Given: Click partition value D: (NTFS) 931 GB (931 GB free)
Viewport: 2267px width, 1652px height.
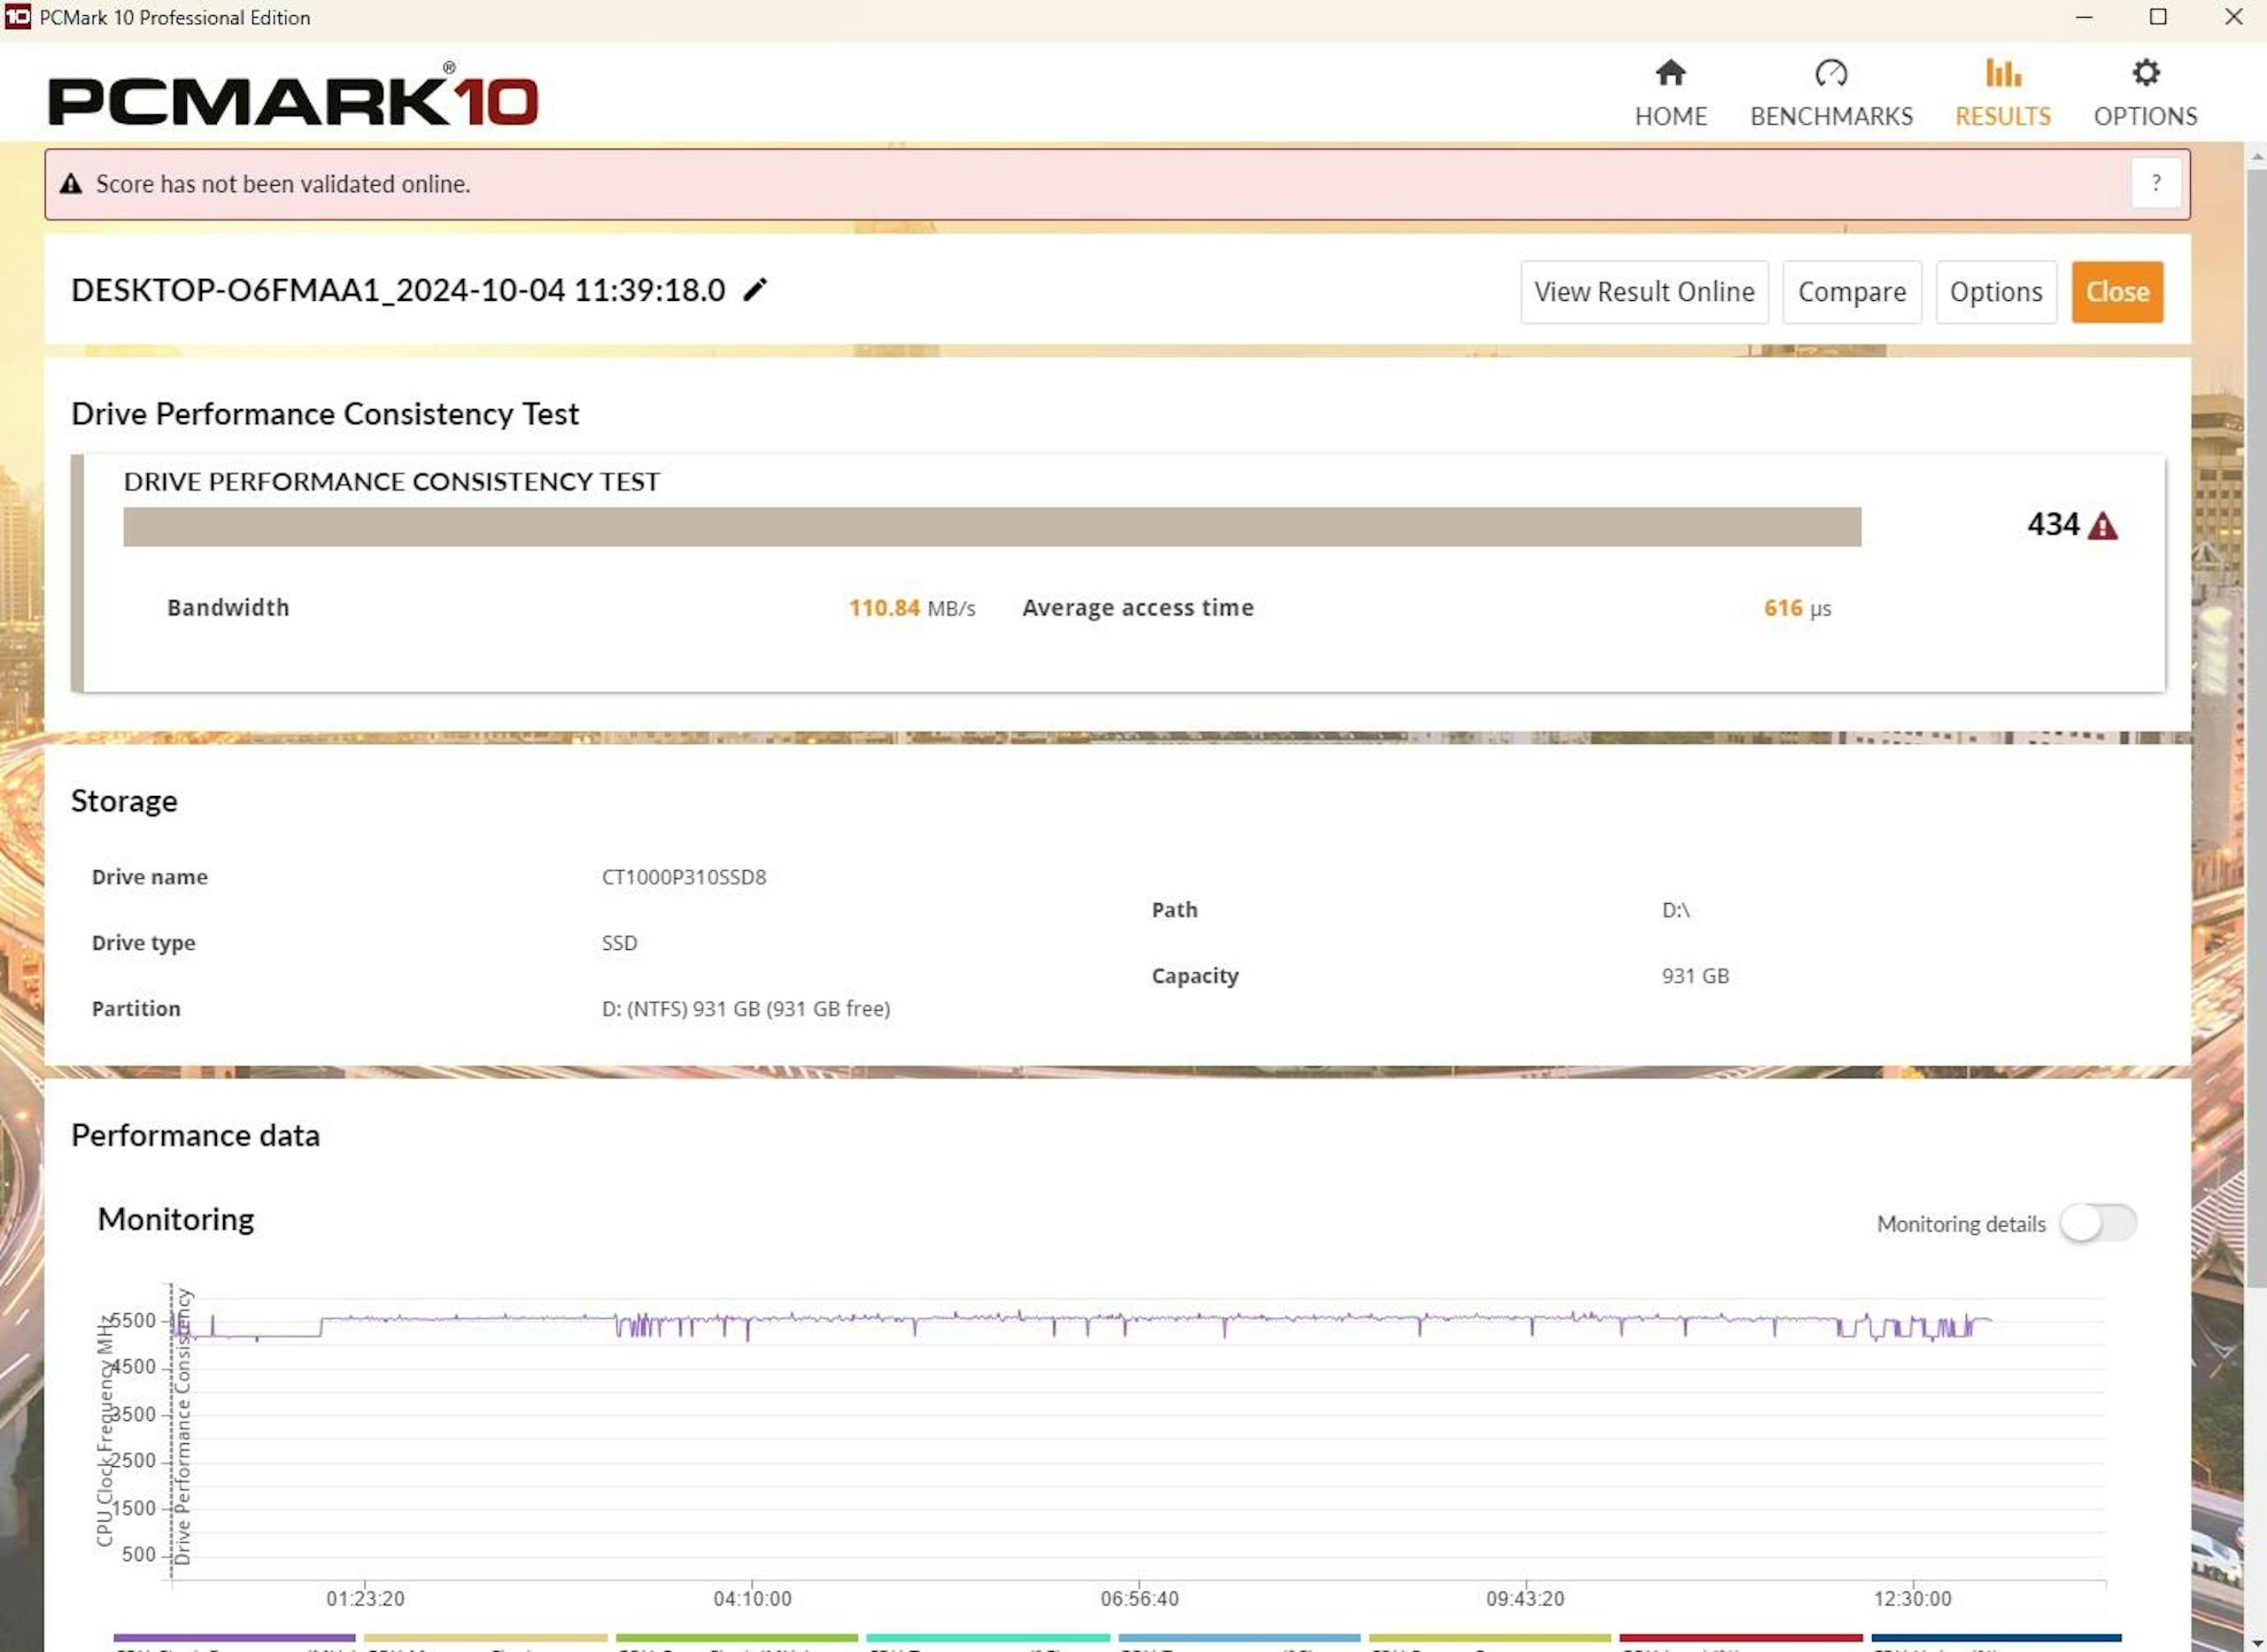Looking at the screenshot, I should point(745,1009).
